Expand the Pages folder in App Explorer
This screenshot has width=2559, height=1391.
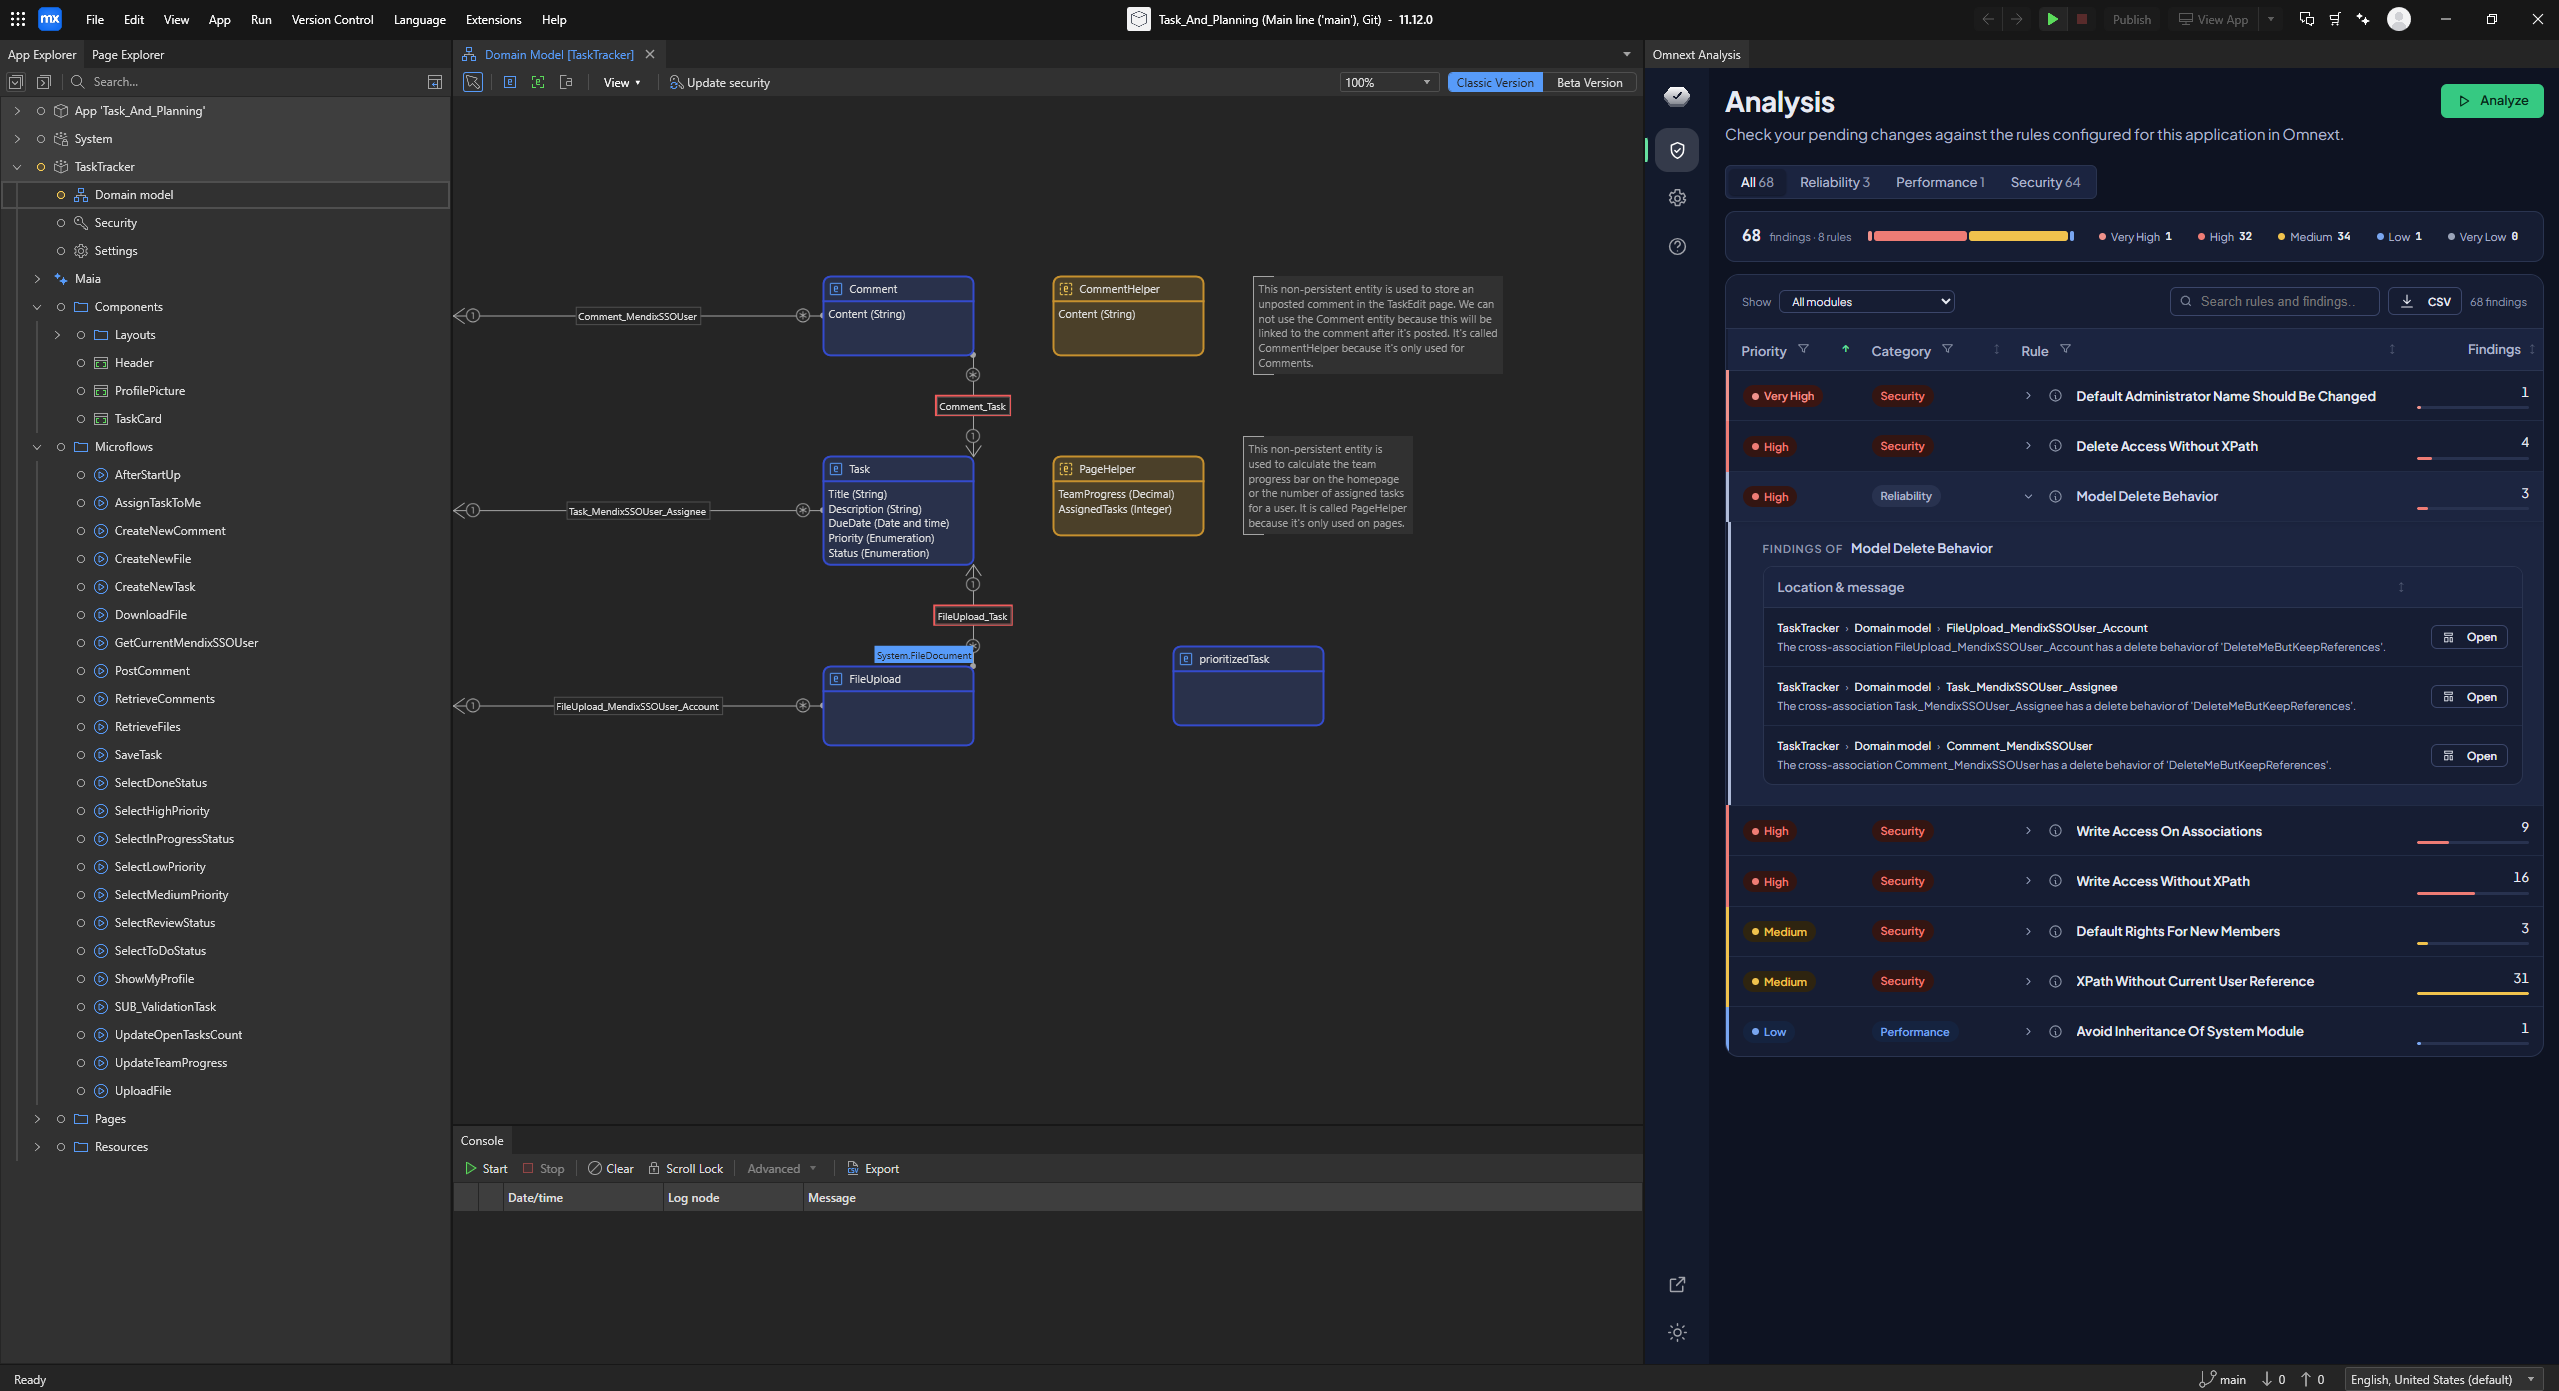coord(37,1119)
